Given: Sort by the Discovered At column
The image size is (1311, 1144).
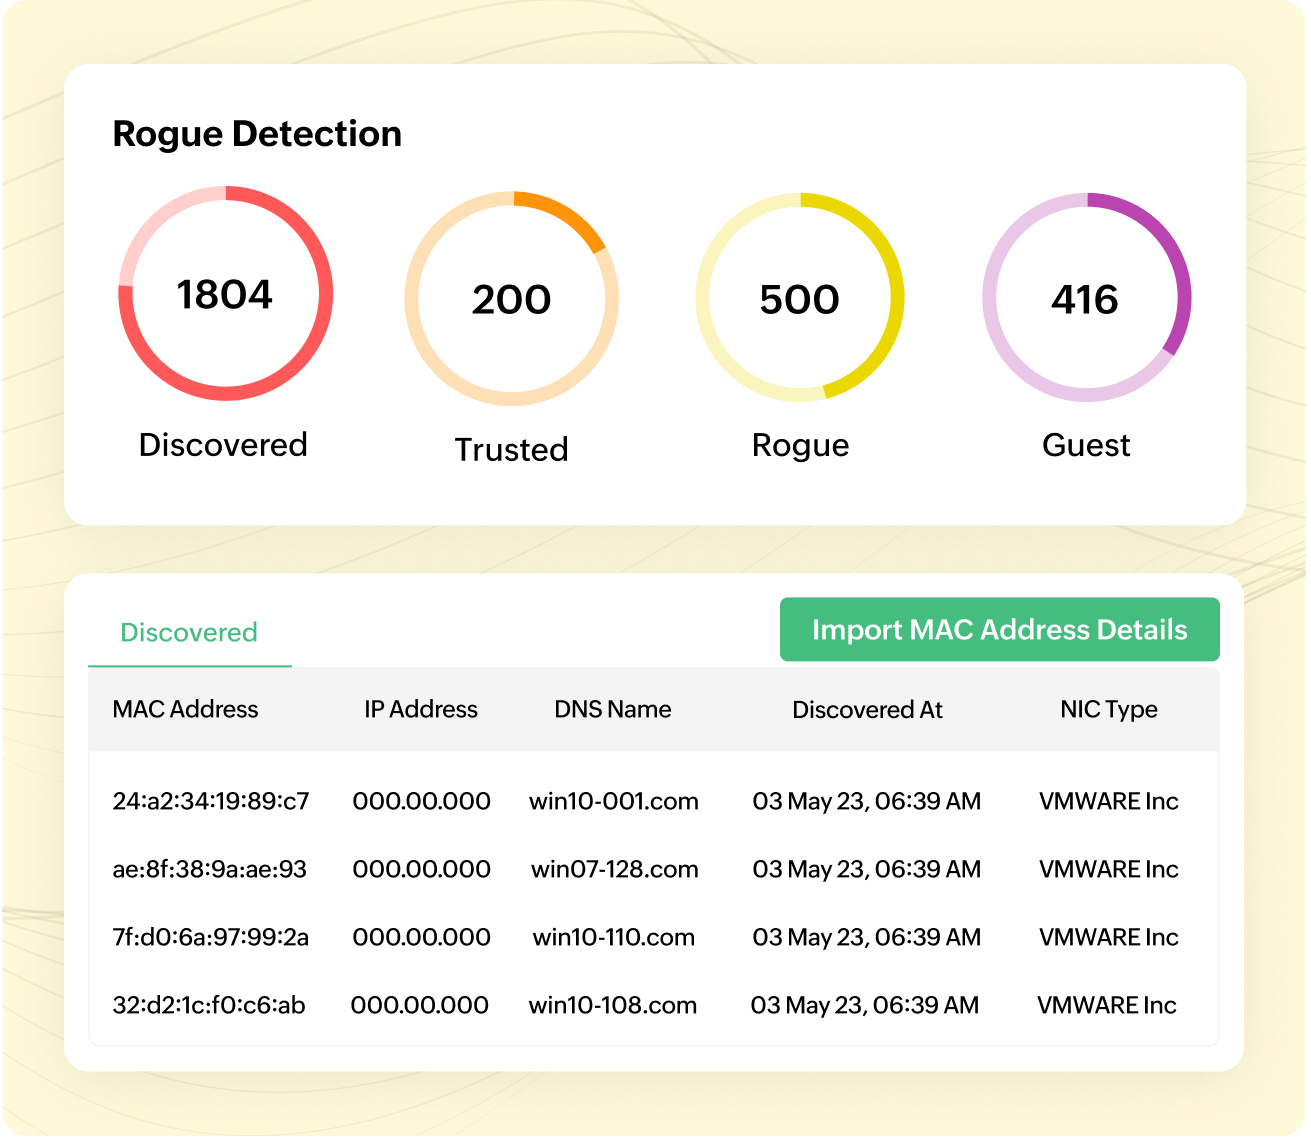Looking at the screenshot, I should click(867, 709).
